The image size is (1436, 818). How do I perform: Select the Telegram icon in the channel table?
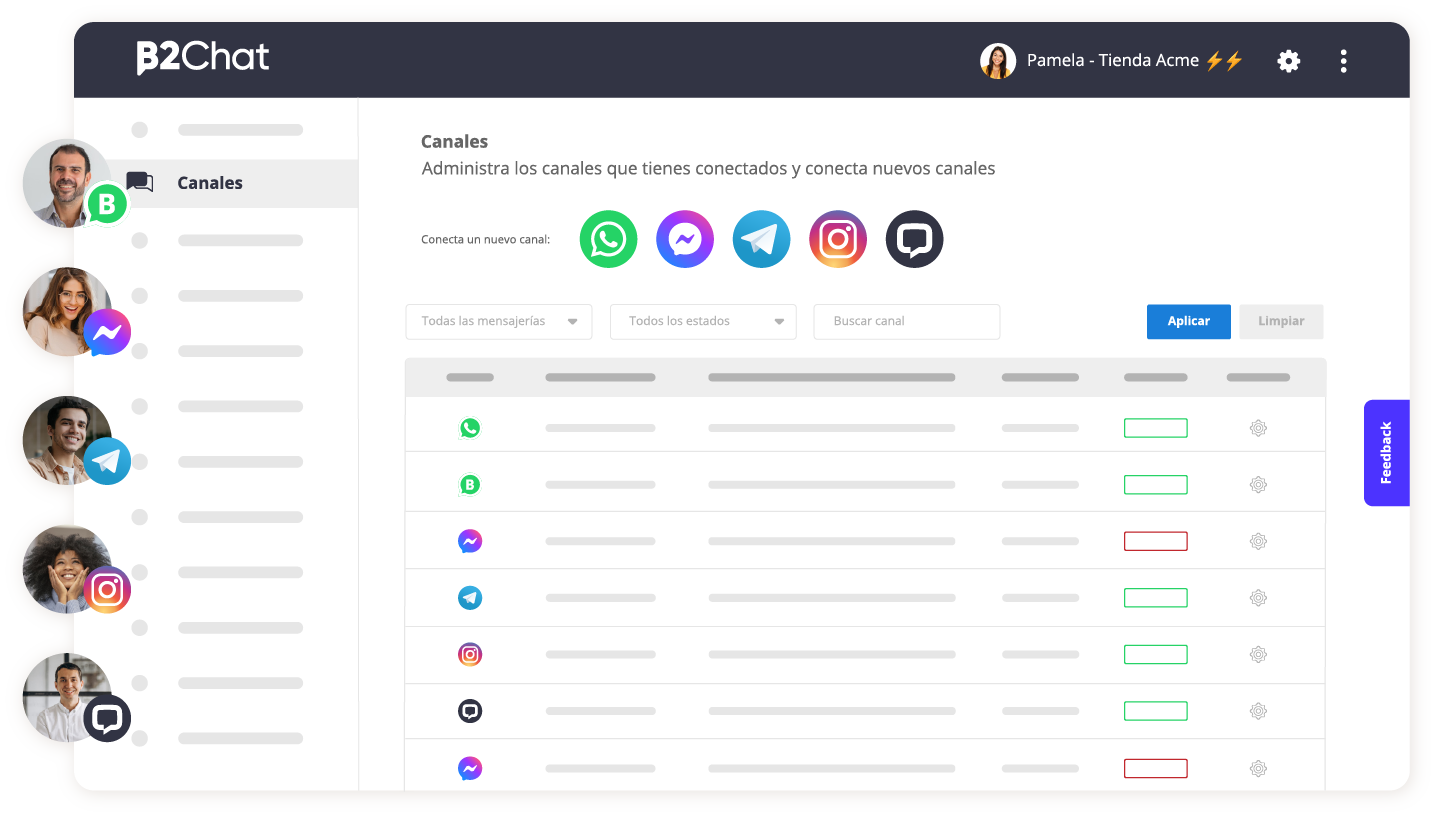tap(470, 598)
